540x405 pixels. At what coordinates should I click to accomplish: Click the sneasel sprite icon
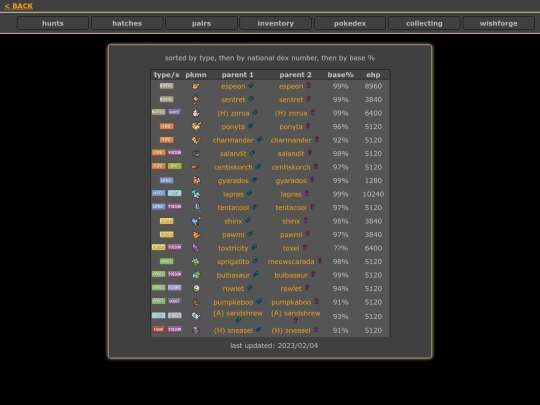coord(196,330)
